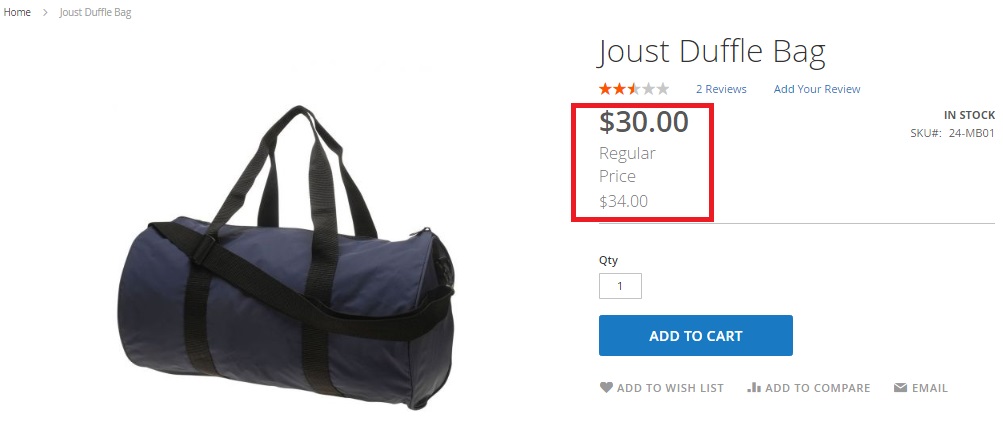The width and height of the screenshot is (1003, 427).
Task: Click the duffle bag product image
Action: (286, 257)
